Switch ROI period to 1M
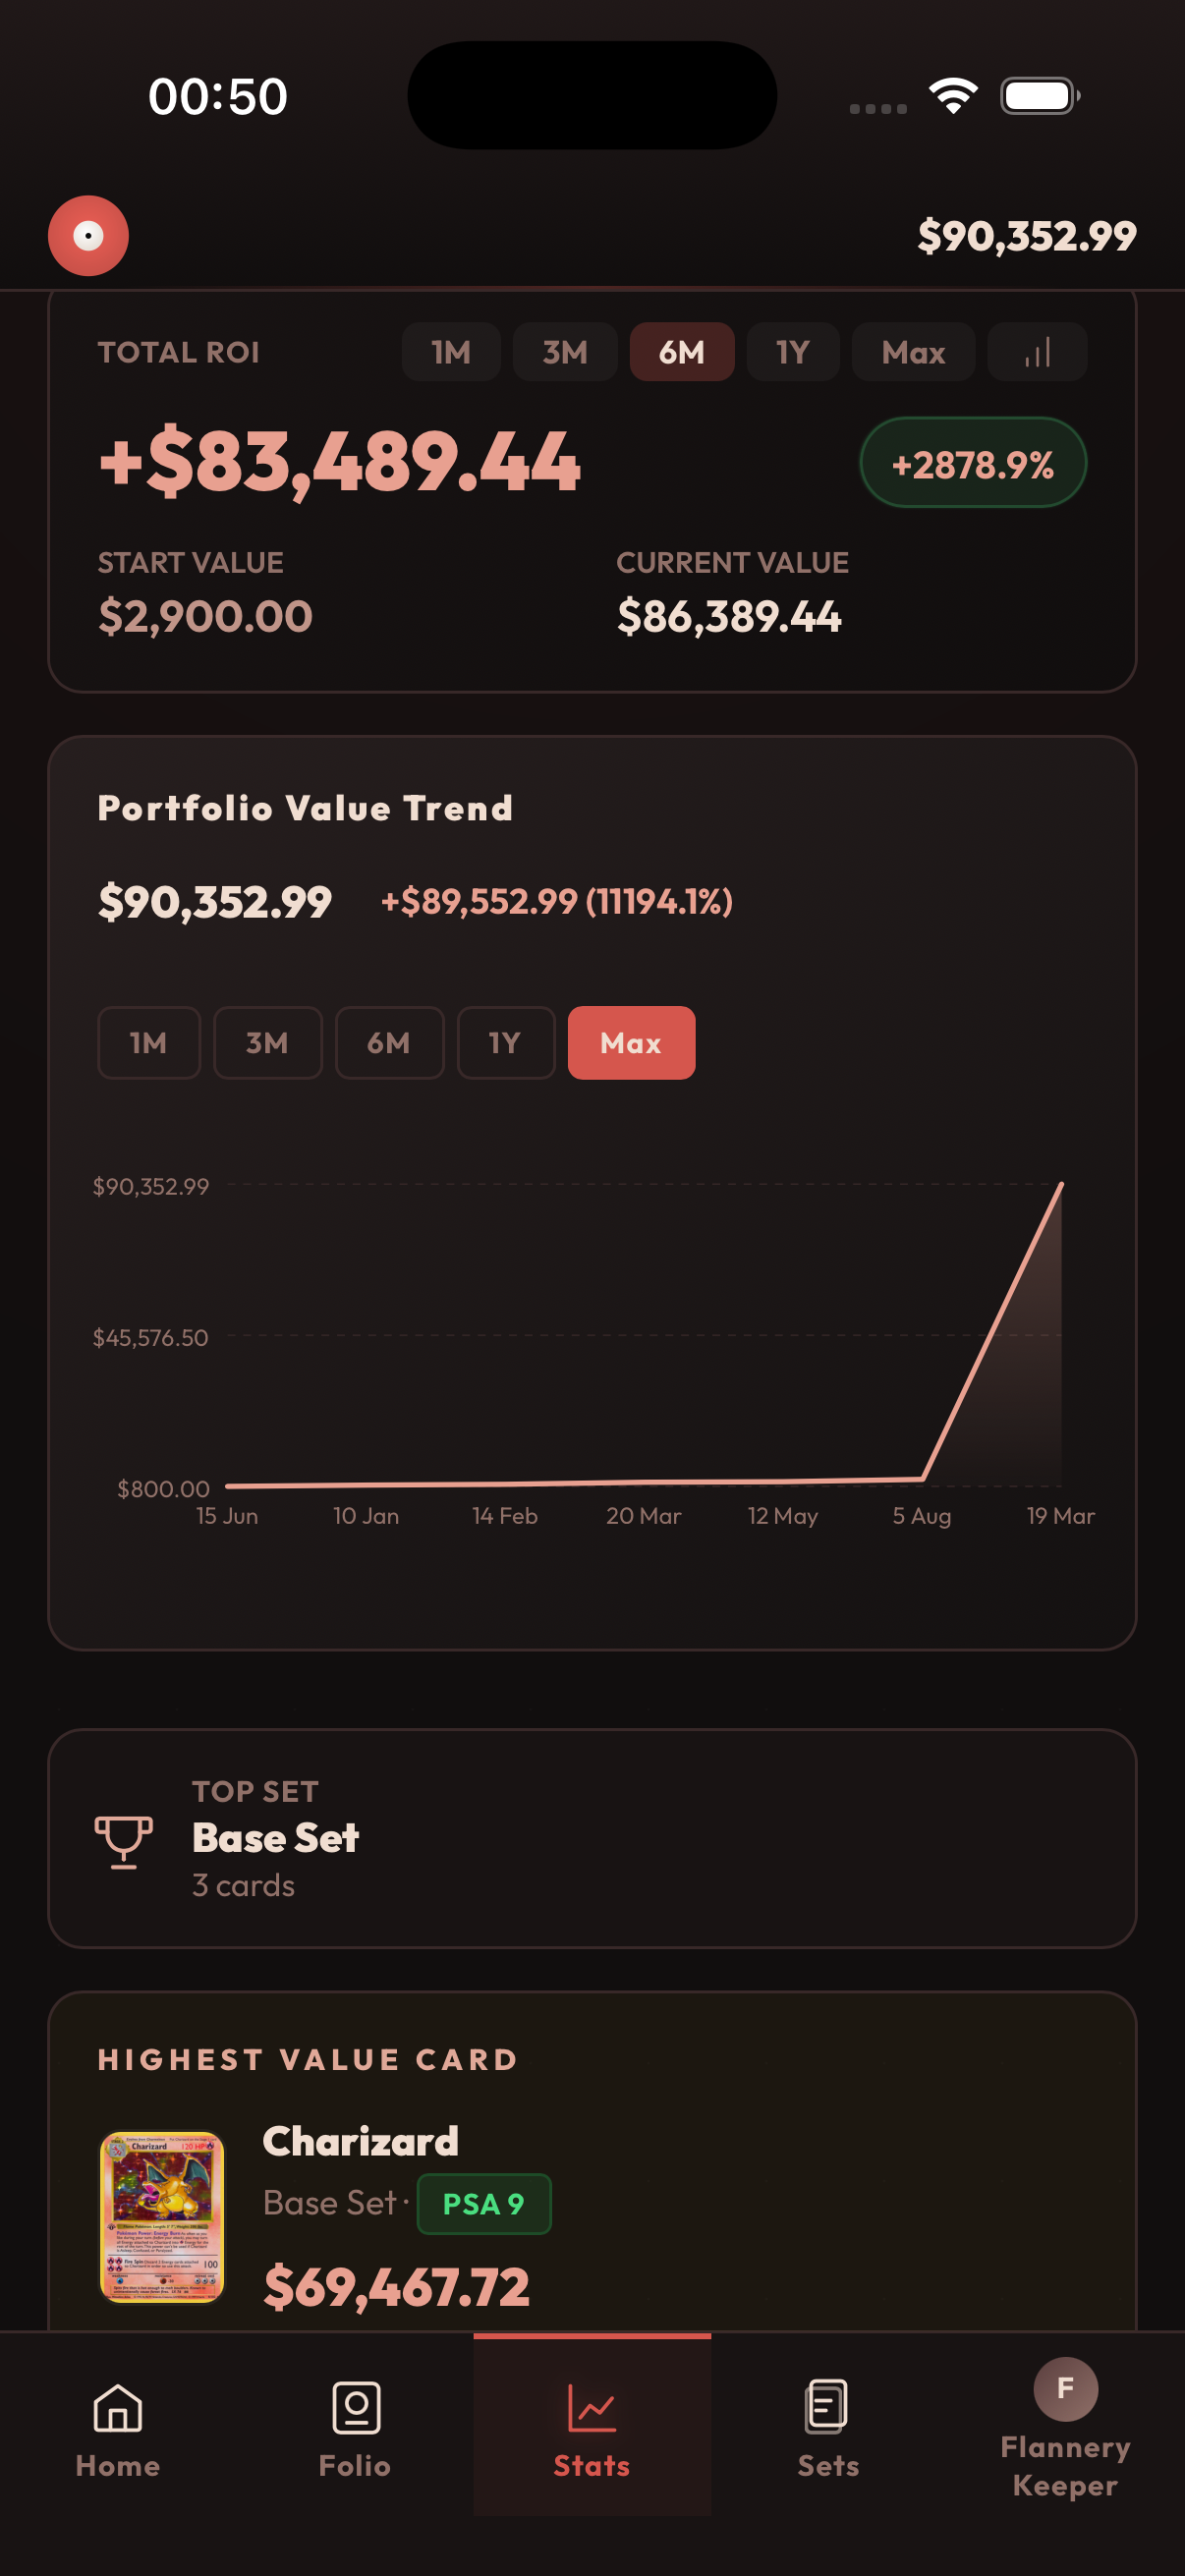 (x=451, y=351)
